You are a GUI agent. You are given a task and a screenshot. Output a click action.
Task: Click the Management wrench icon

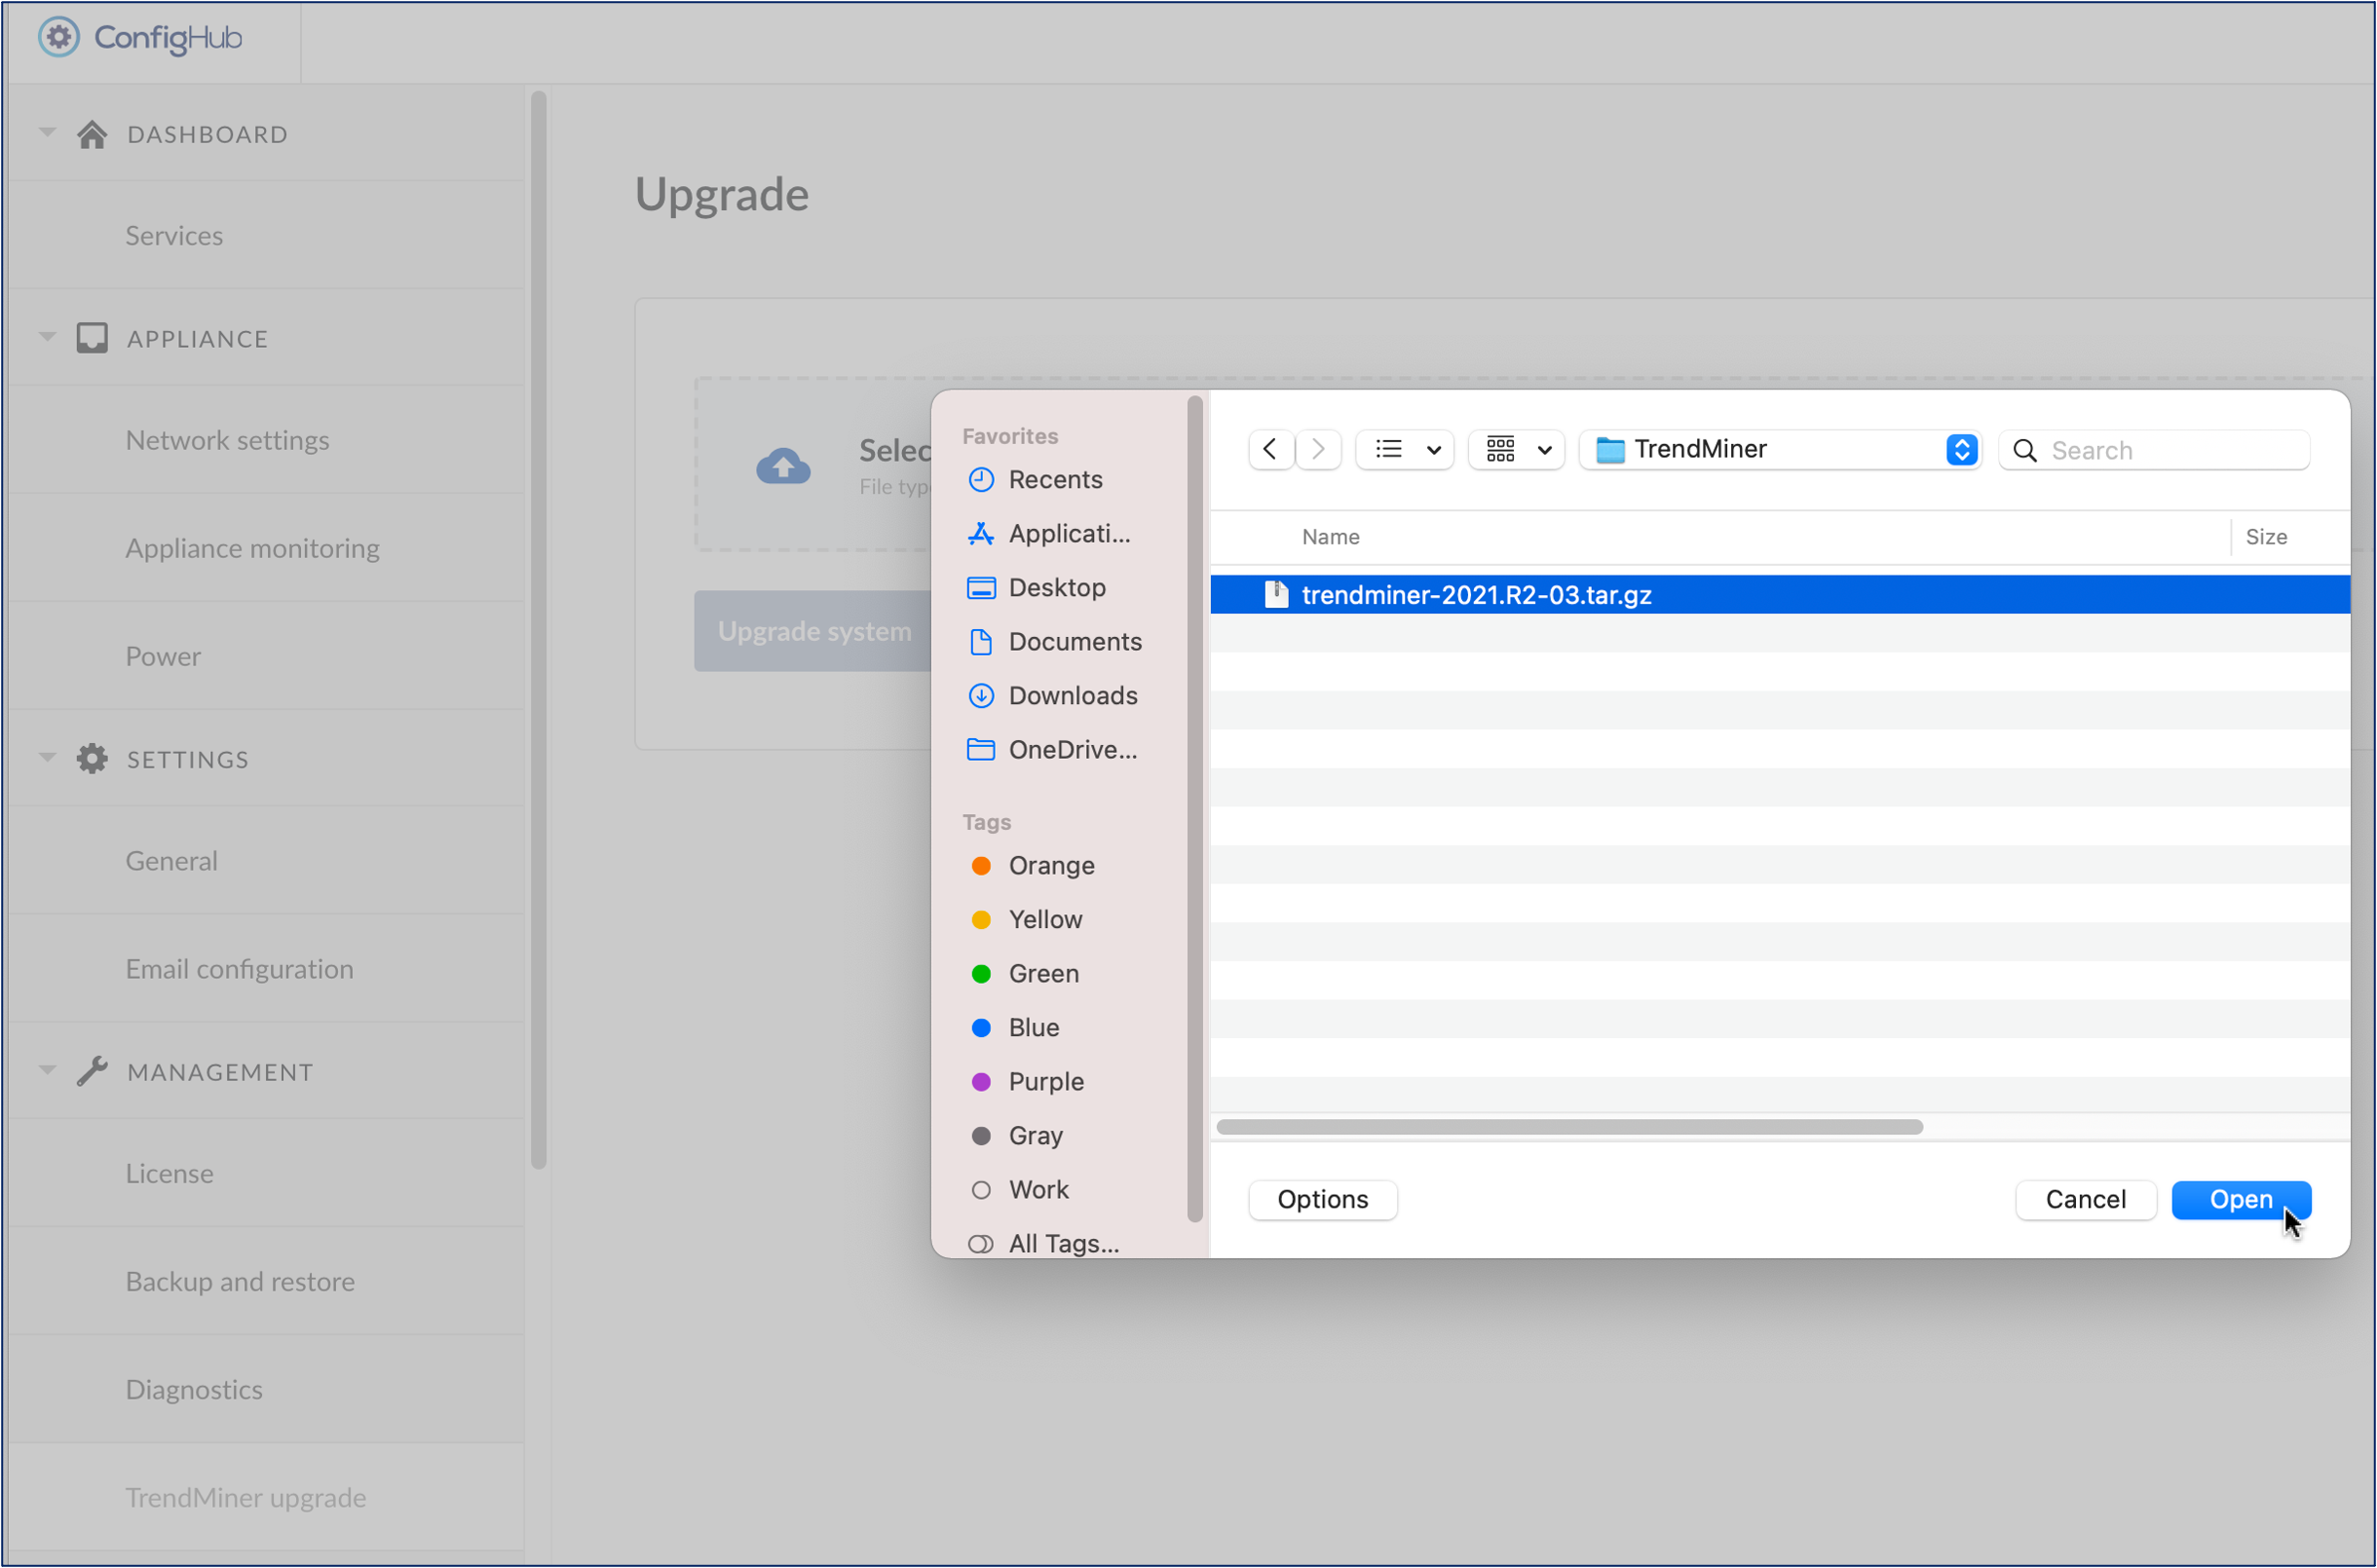tap(92, 1071)
